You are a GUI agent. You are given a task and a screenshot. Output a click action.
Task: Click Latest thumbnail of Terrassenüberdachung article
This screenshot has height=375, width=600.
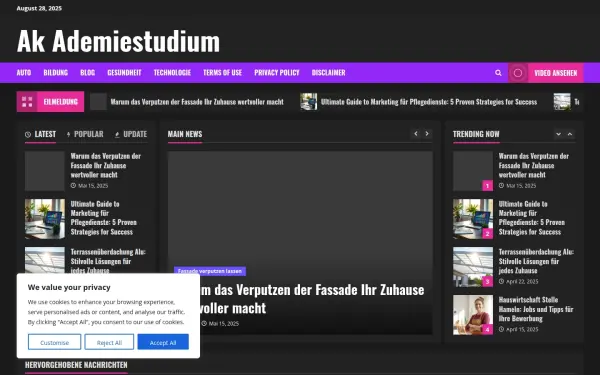point(45,260)
